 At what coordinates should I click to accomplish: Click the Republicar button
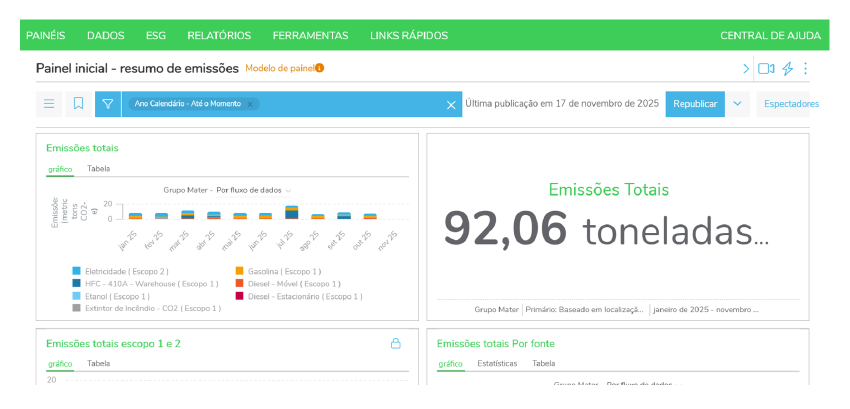click(x=695, y=104)
